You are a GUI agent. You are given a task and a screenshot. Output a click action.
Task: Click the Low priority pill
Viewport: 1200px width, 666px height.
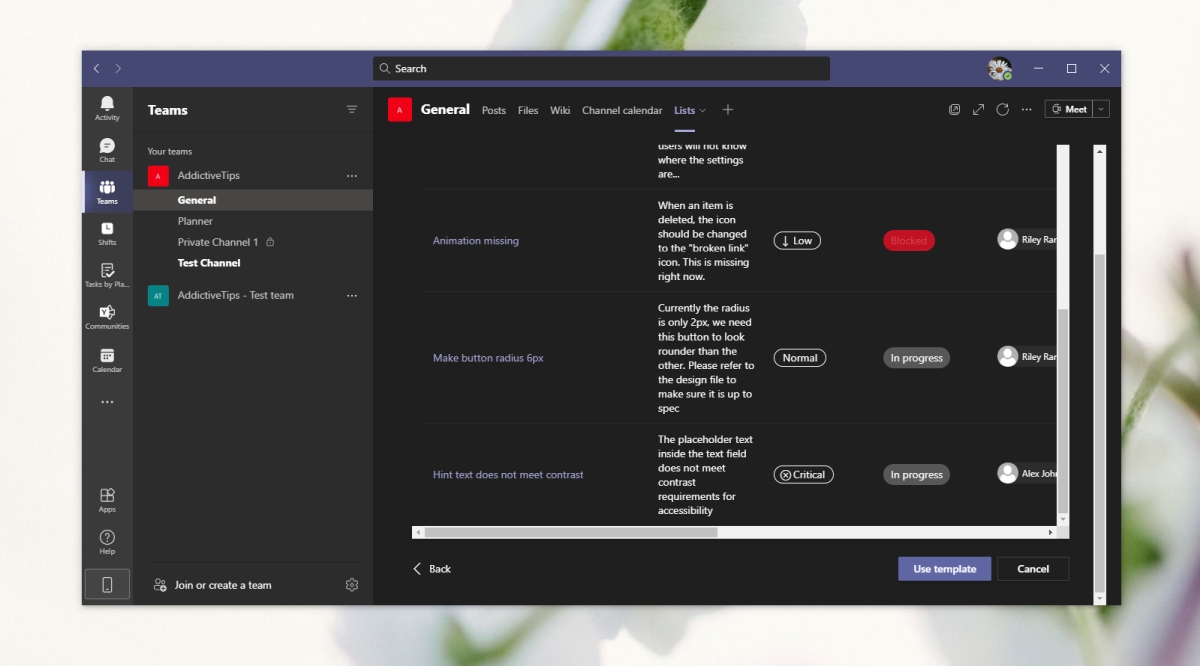click(x=797, y=241)
